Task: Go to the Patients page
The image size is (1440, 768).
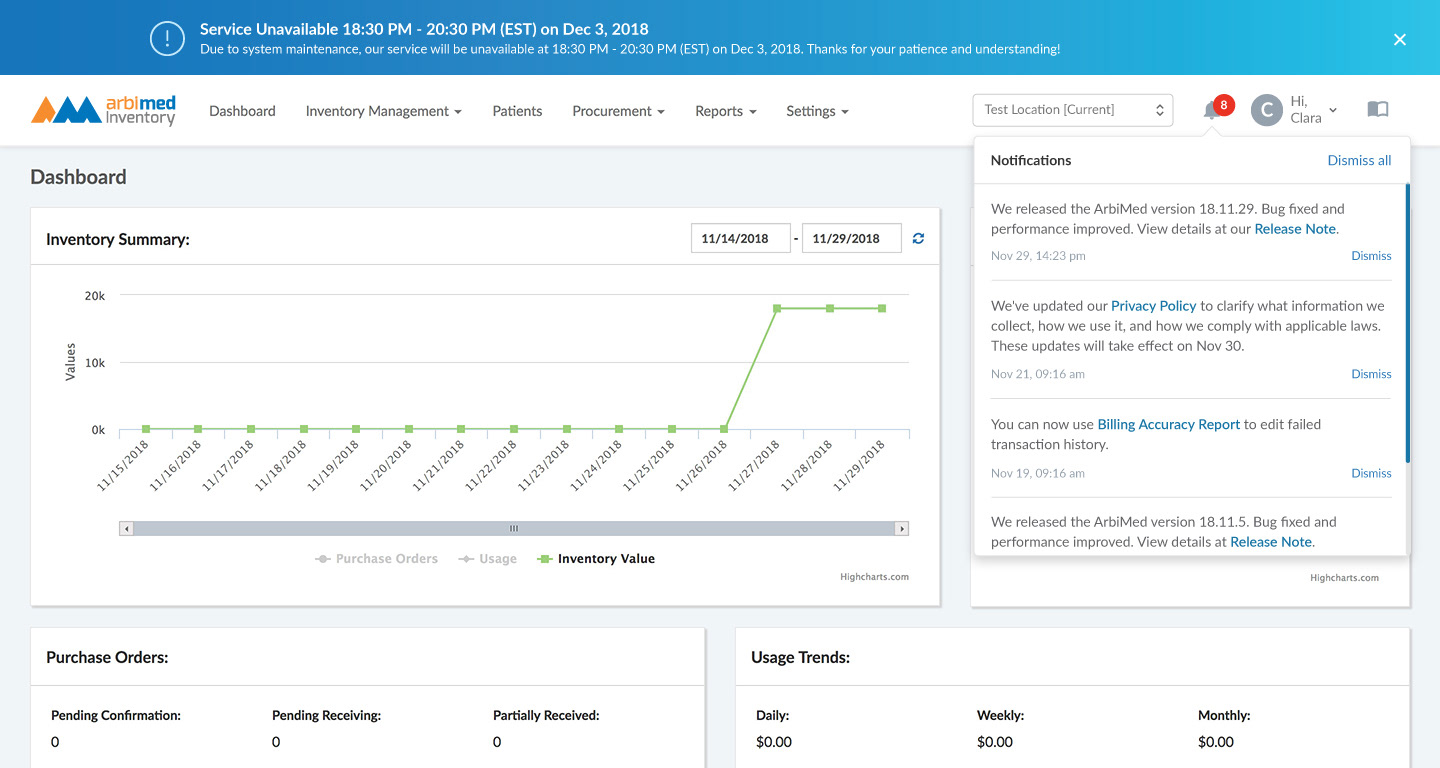Action: coord(517,111)
